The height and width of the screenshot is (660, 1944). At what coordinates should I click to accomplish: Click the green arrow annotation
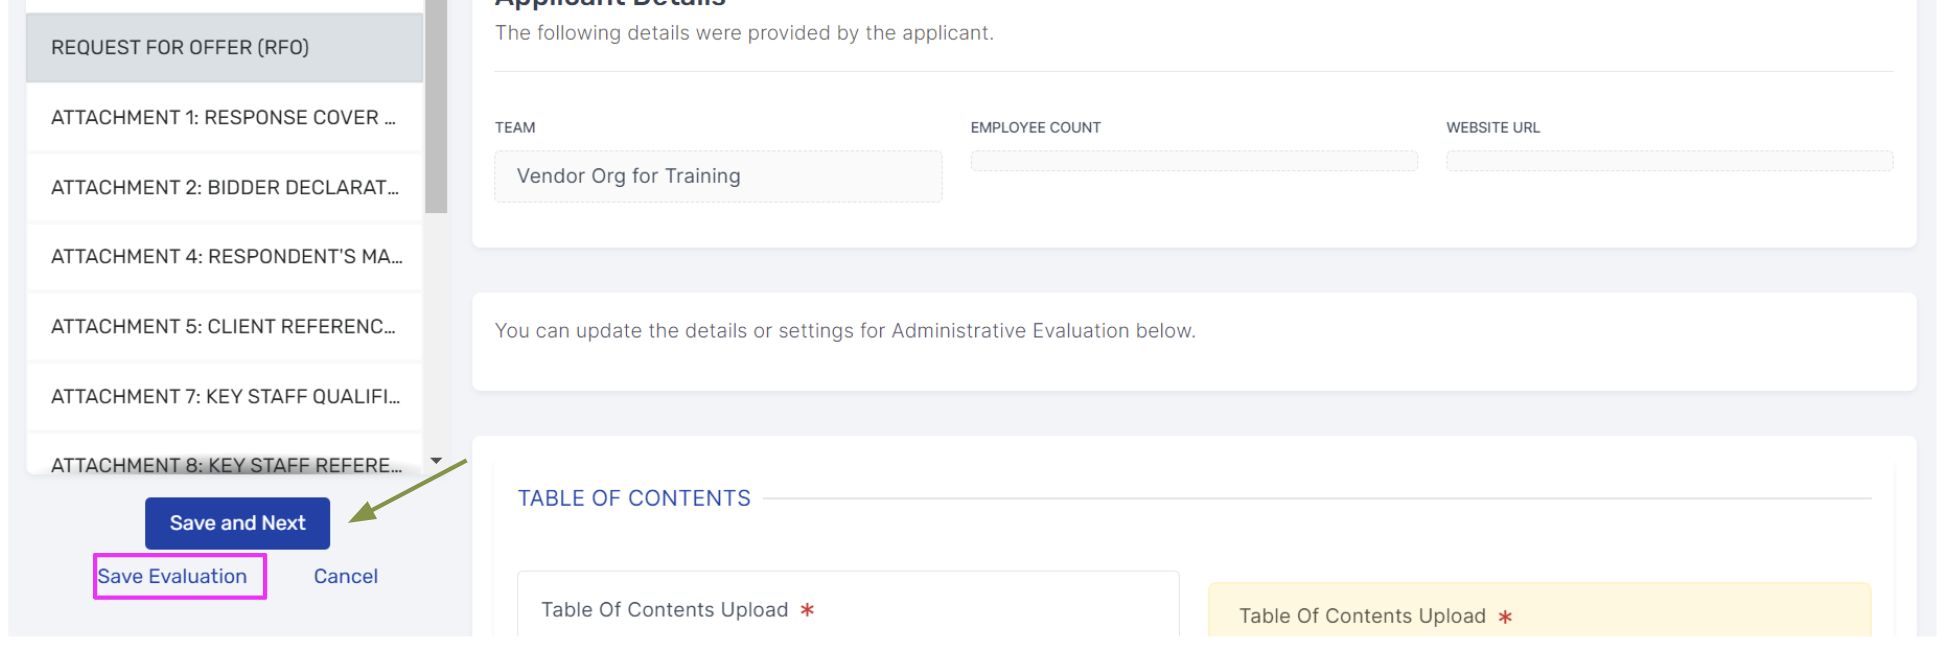pos(408,491)
